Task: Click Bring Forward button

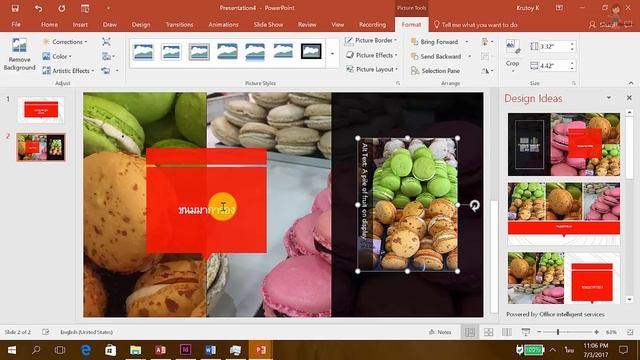Action: (x=435, y=42)
